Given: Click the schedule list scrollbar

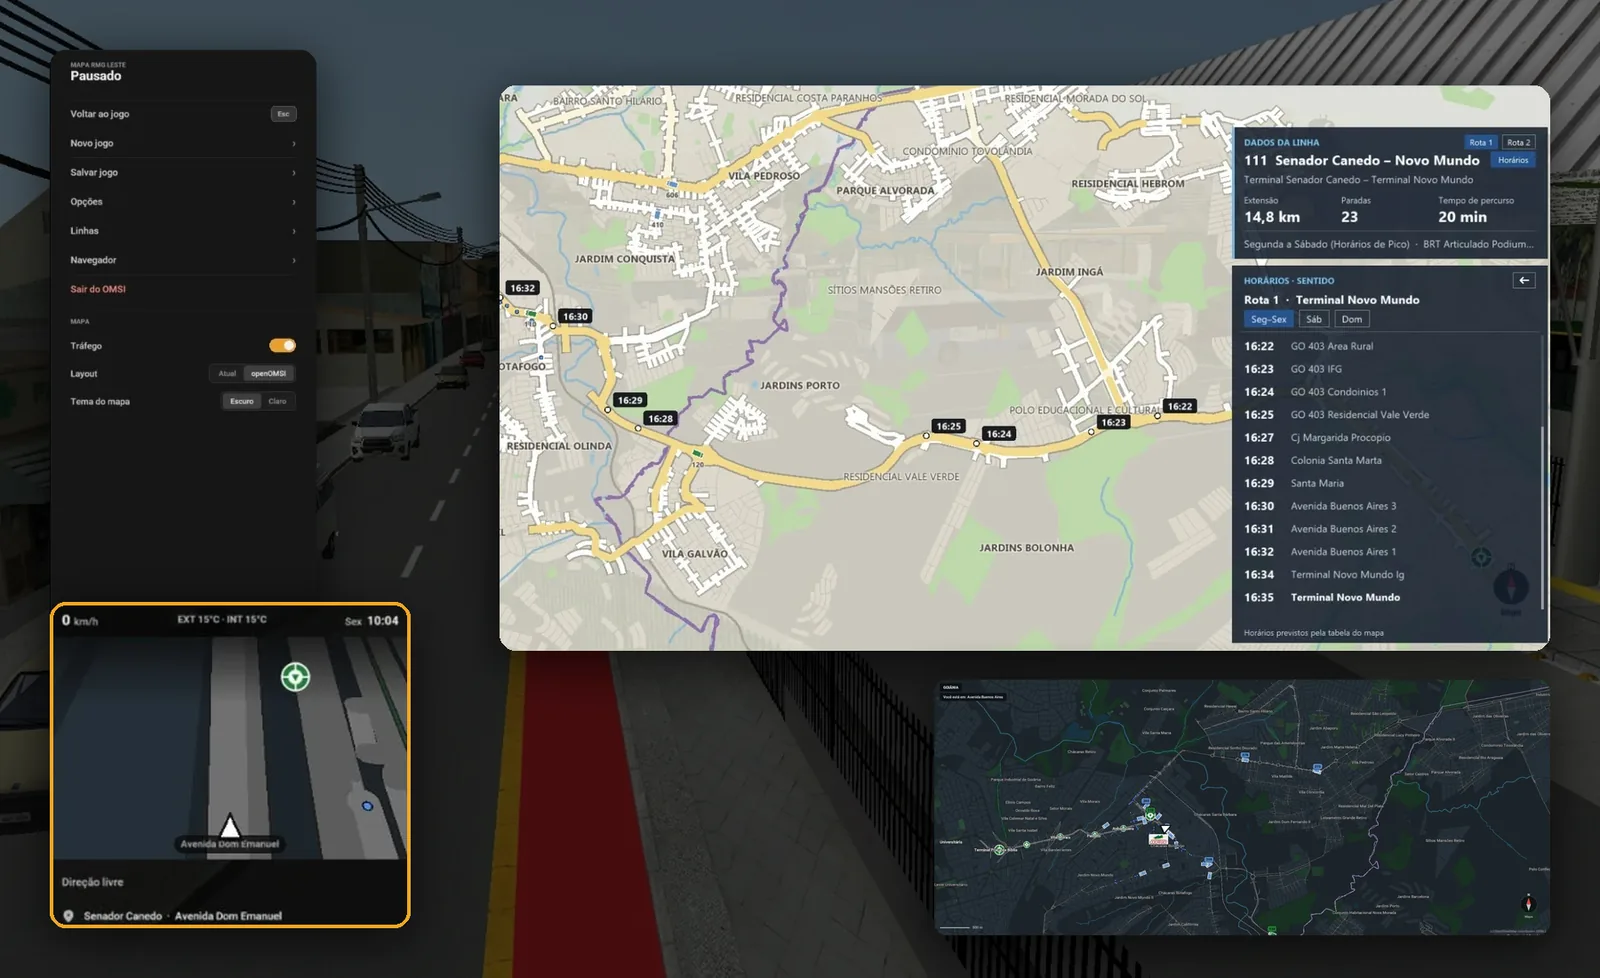Looking at the screenshot, I should click(x=1542, y=518).
